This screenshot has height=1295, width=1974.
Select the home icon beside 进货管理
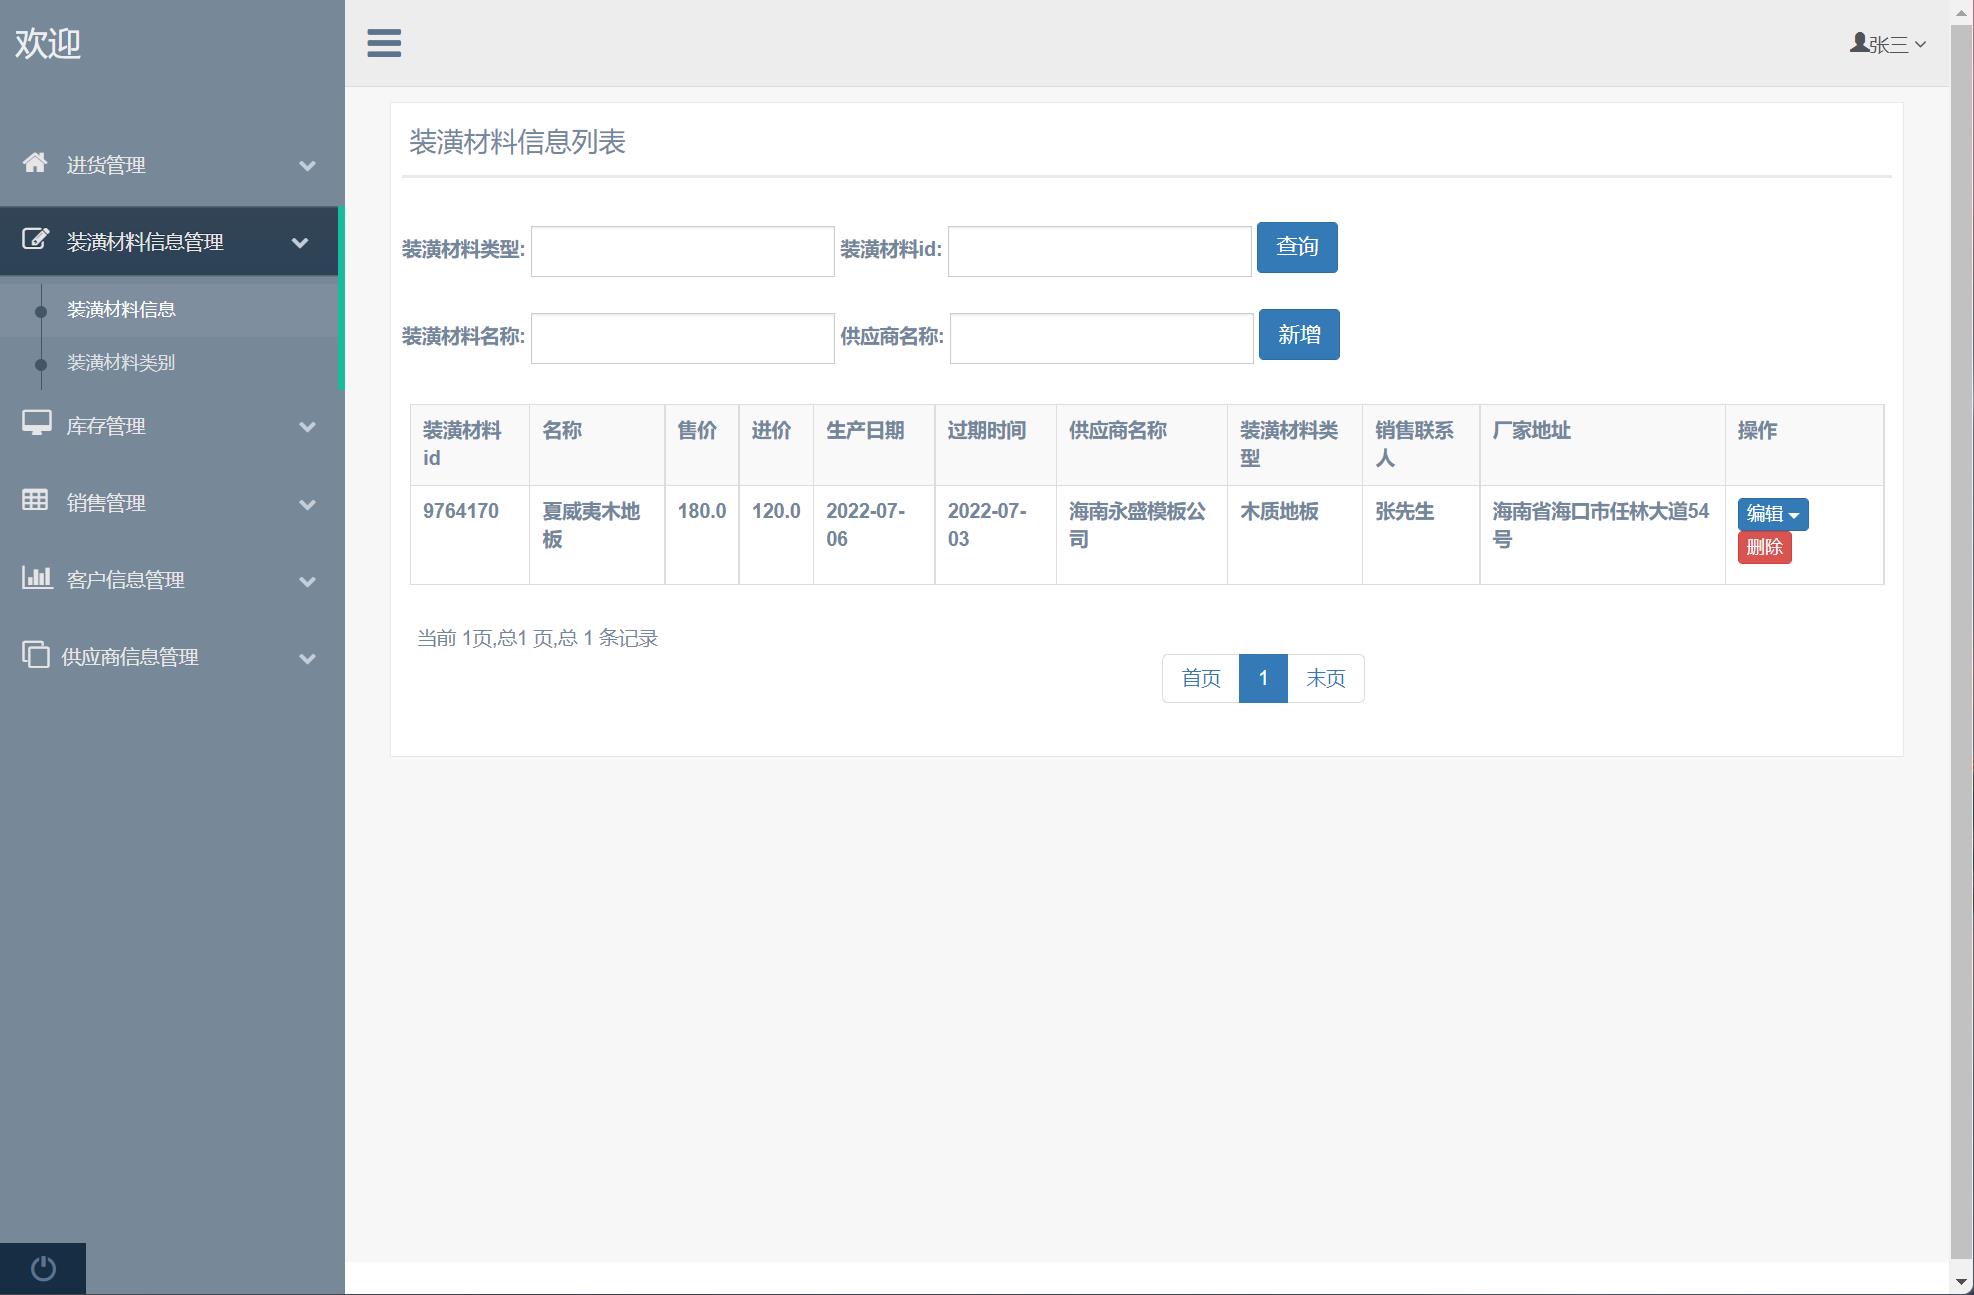[36, 163]
